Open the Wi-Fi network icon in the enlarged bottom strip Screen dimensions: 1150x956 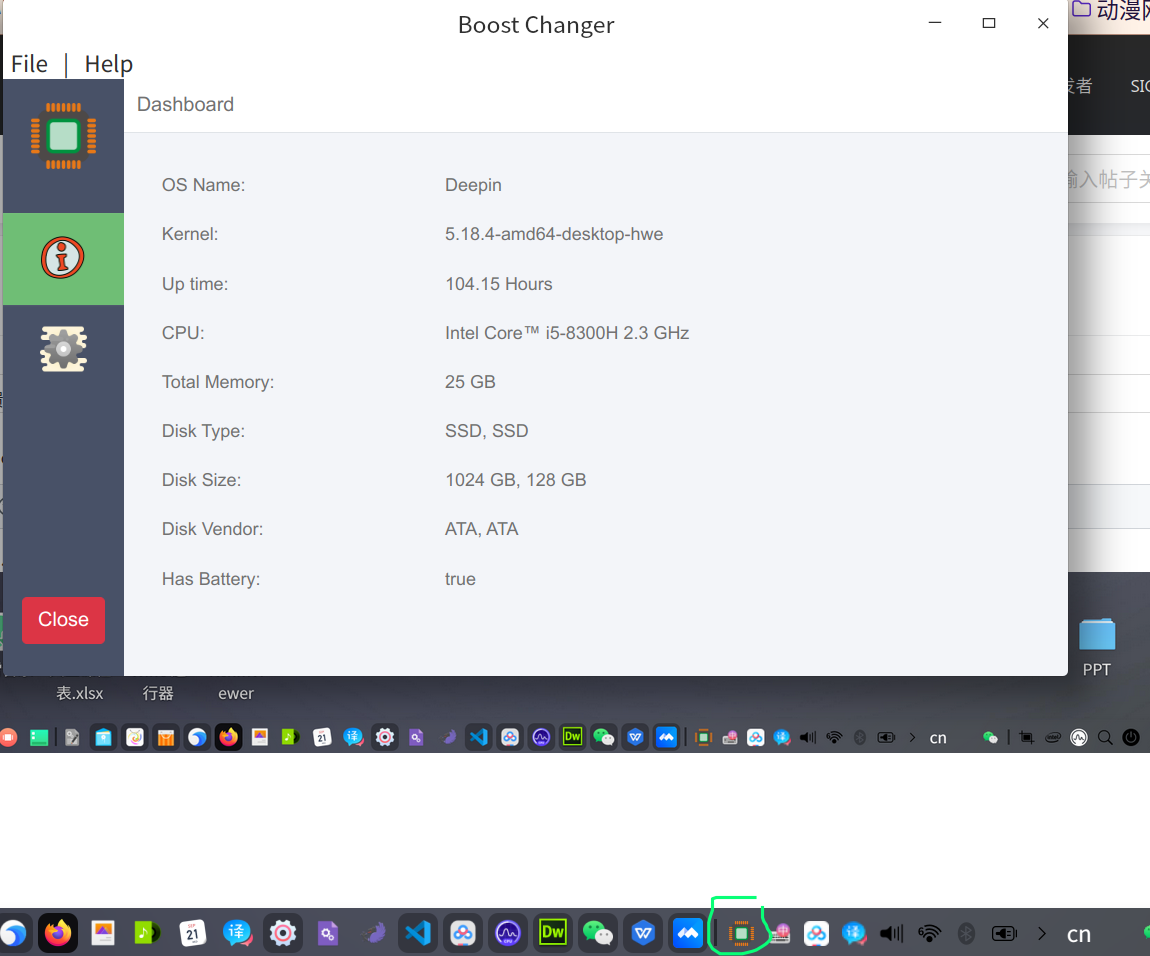click(x=929, y=933)
